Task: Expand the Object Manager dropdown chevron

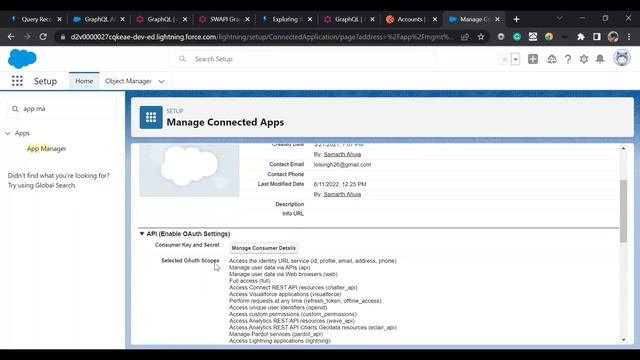Action: [162, 81]
